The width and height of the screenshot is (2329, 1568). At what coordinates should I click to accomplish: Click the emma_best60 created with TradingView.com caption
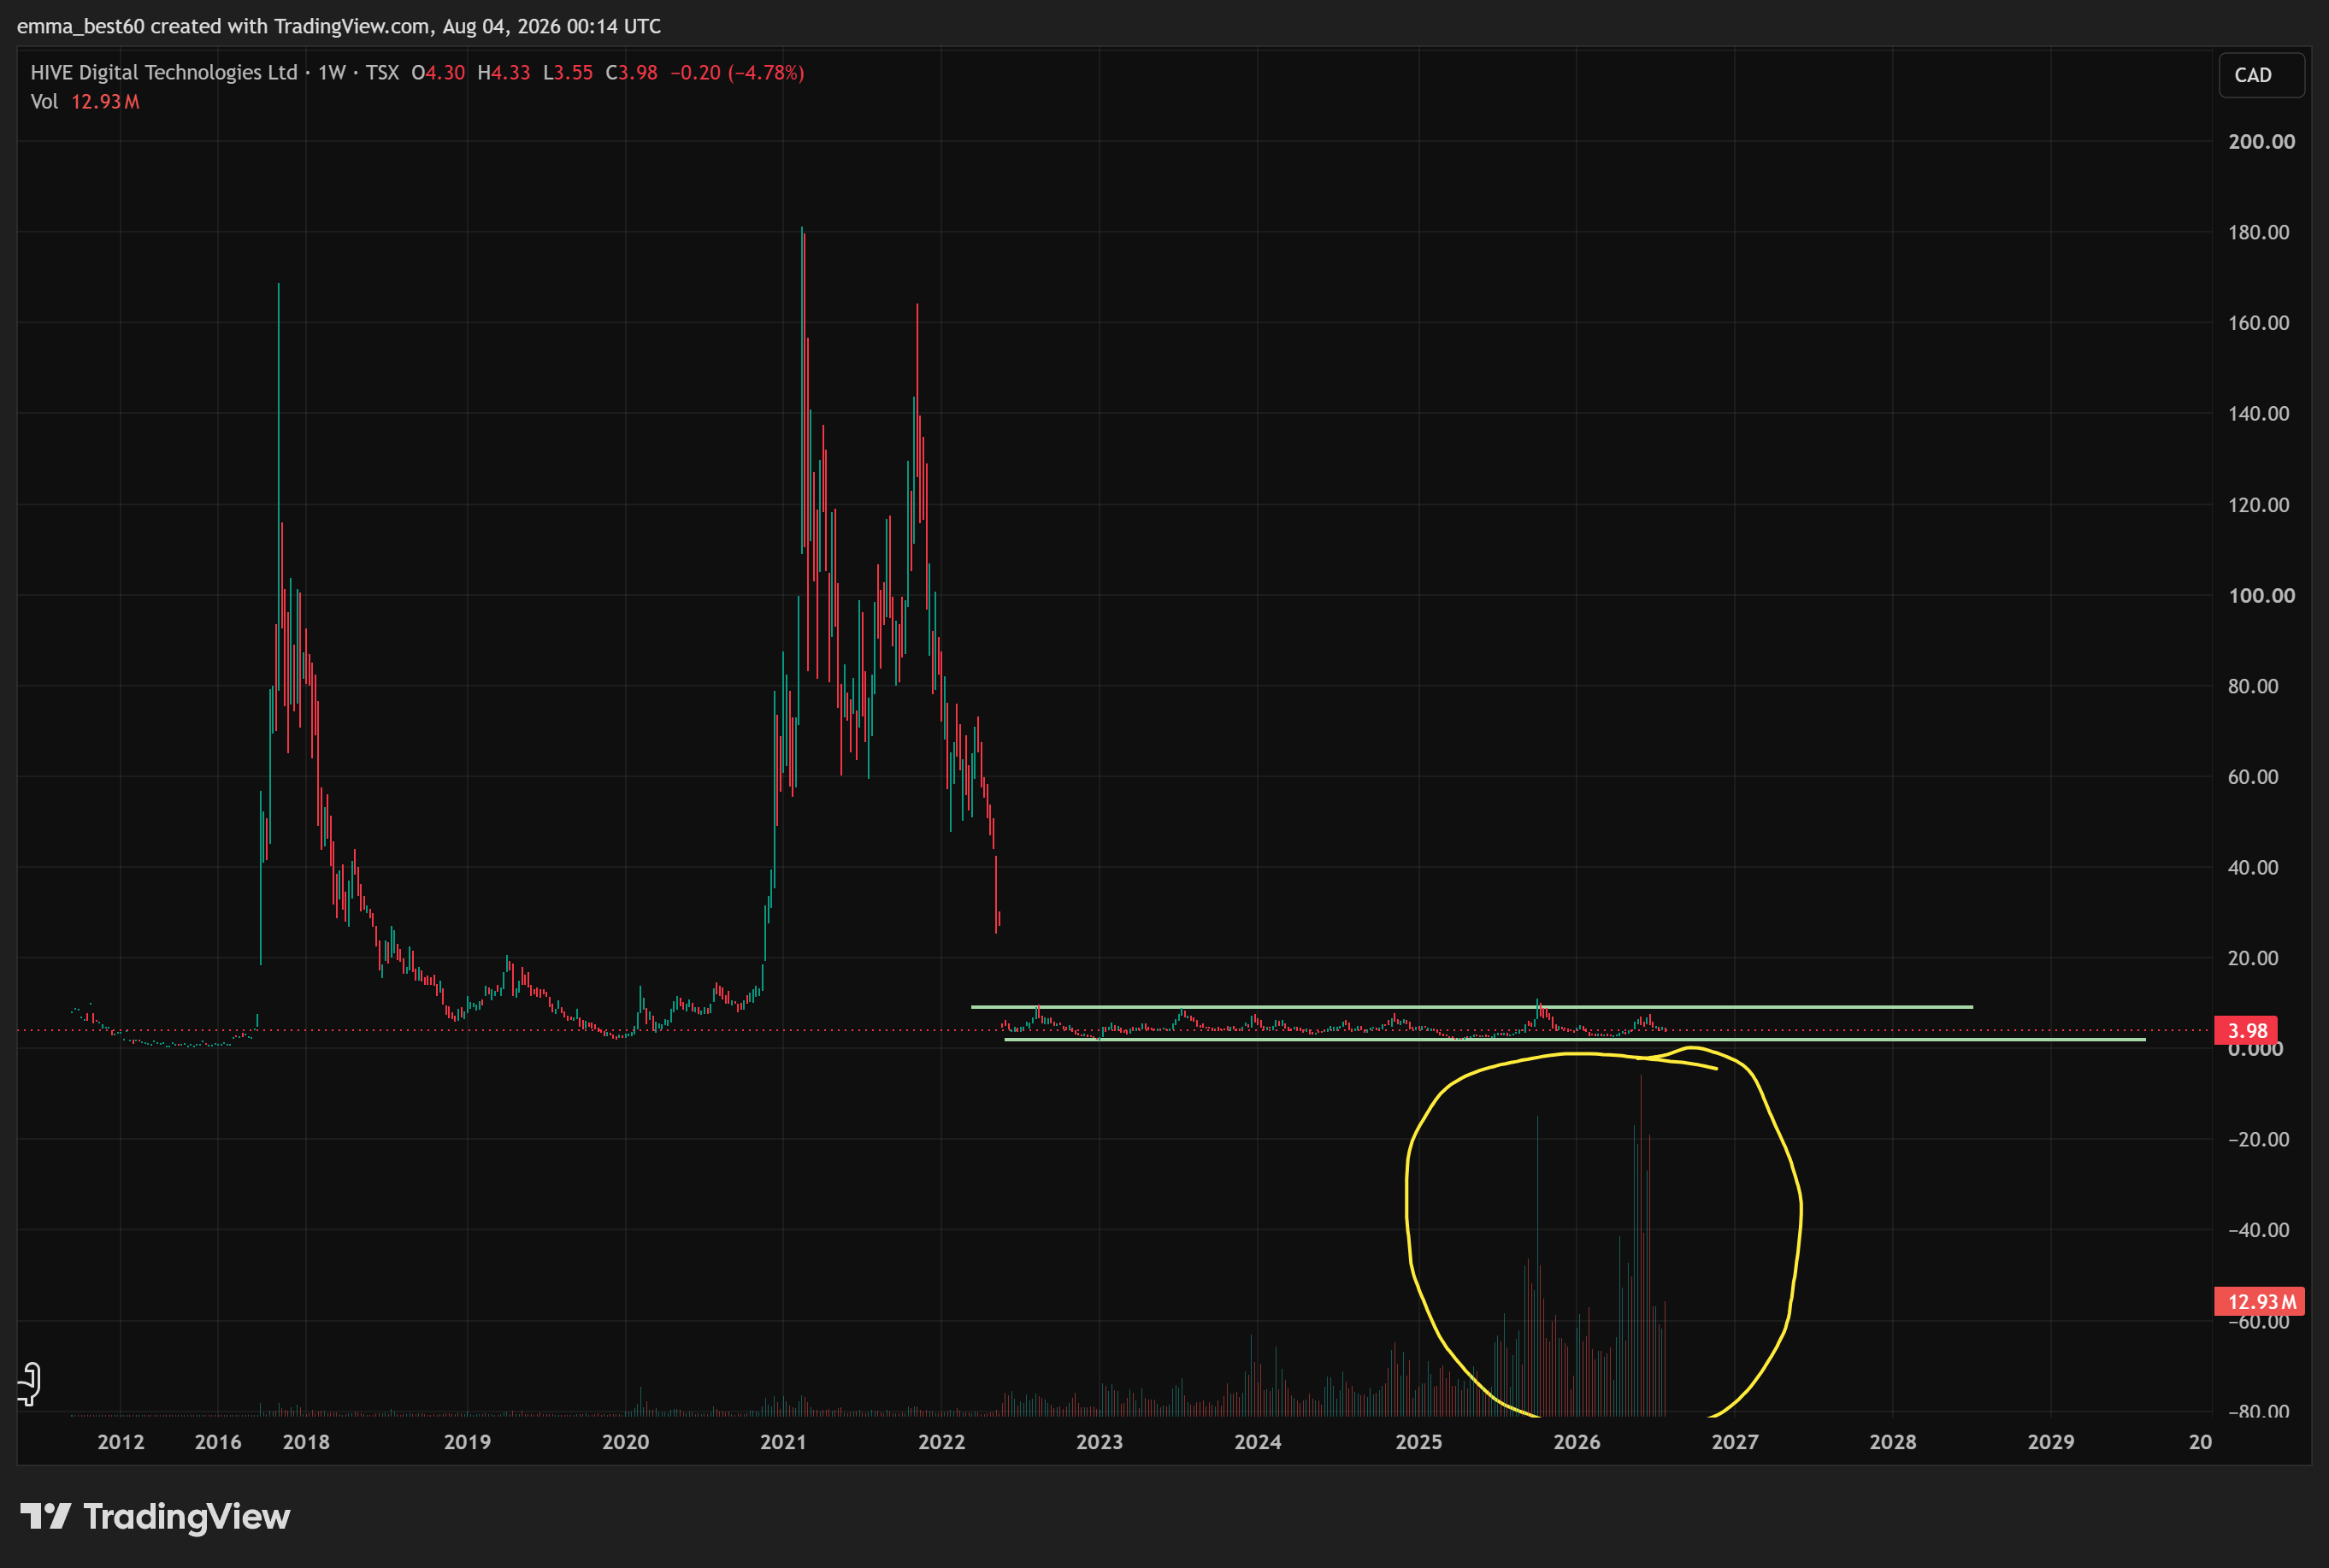[339, 26]
